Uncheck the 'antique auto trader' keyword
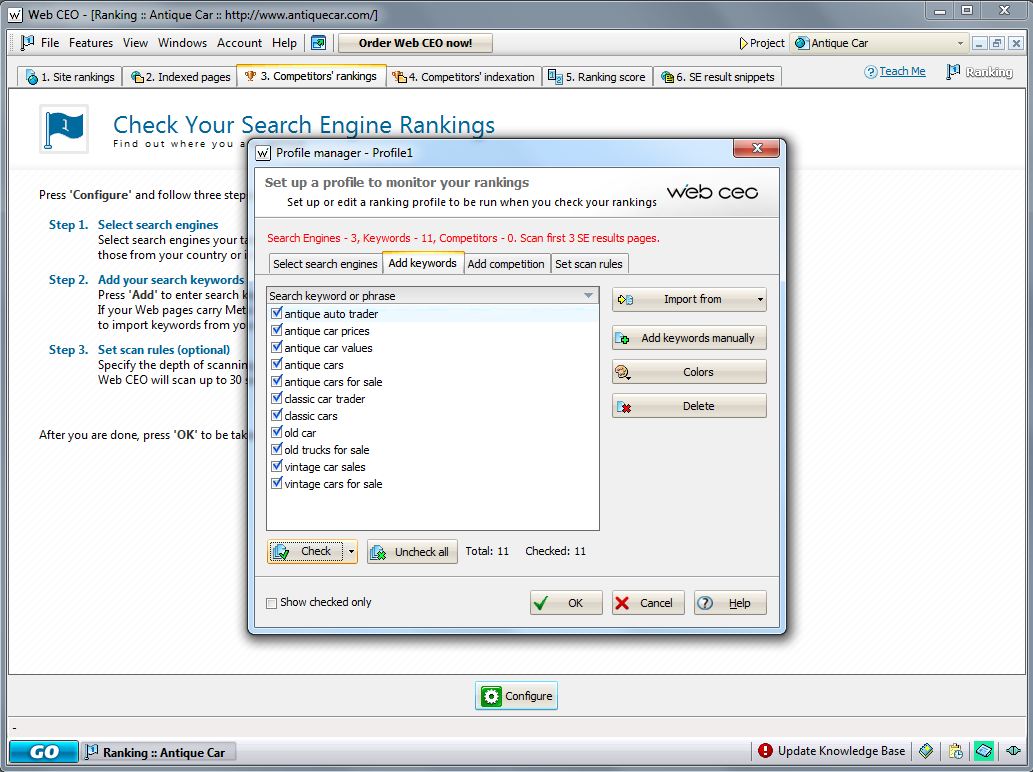 277,314
